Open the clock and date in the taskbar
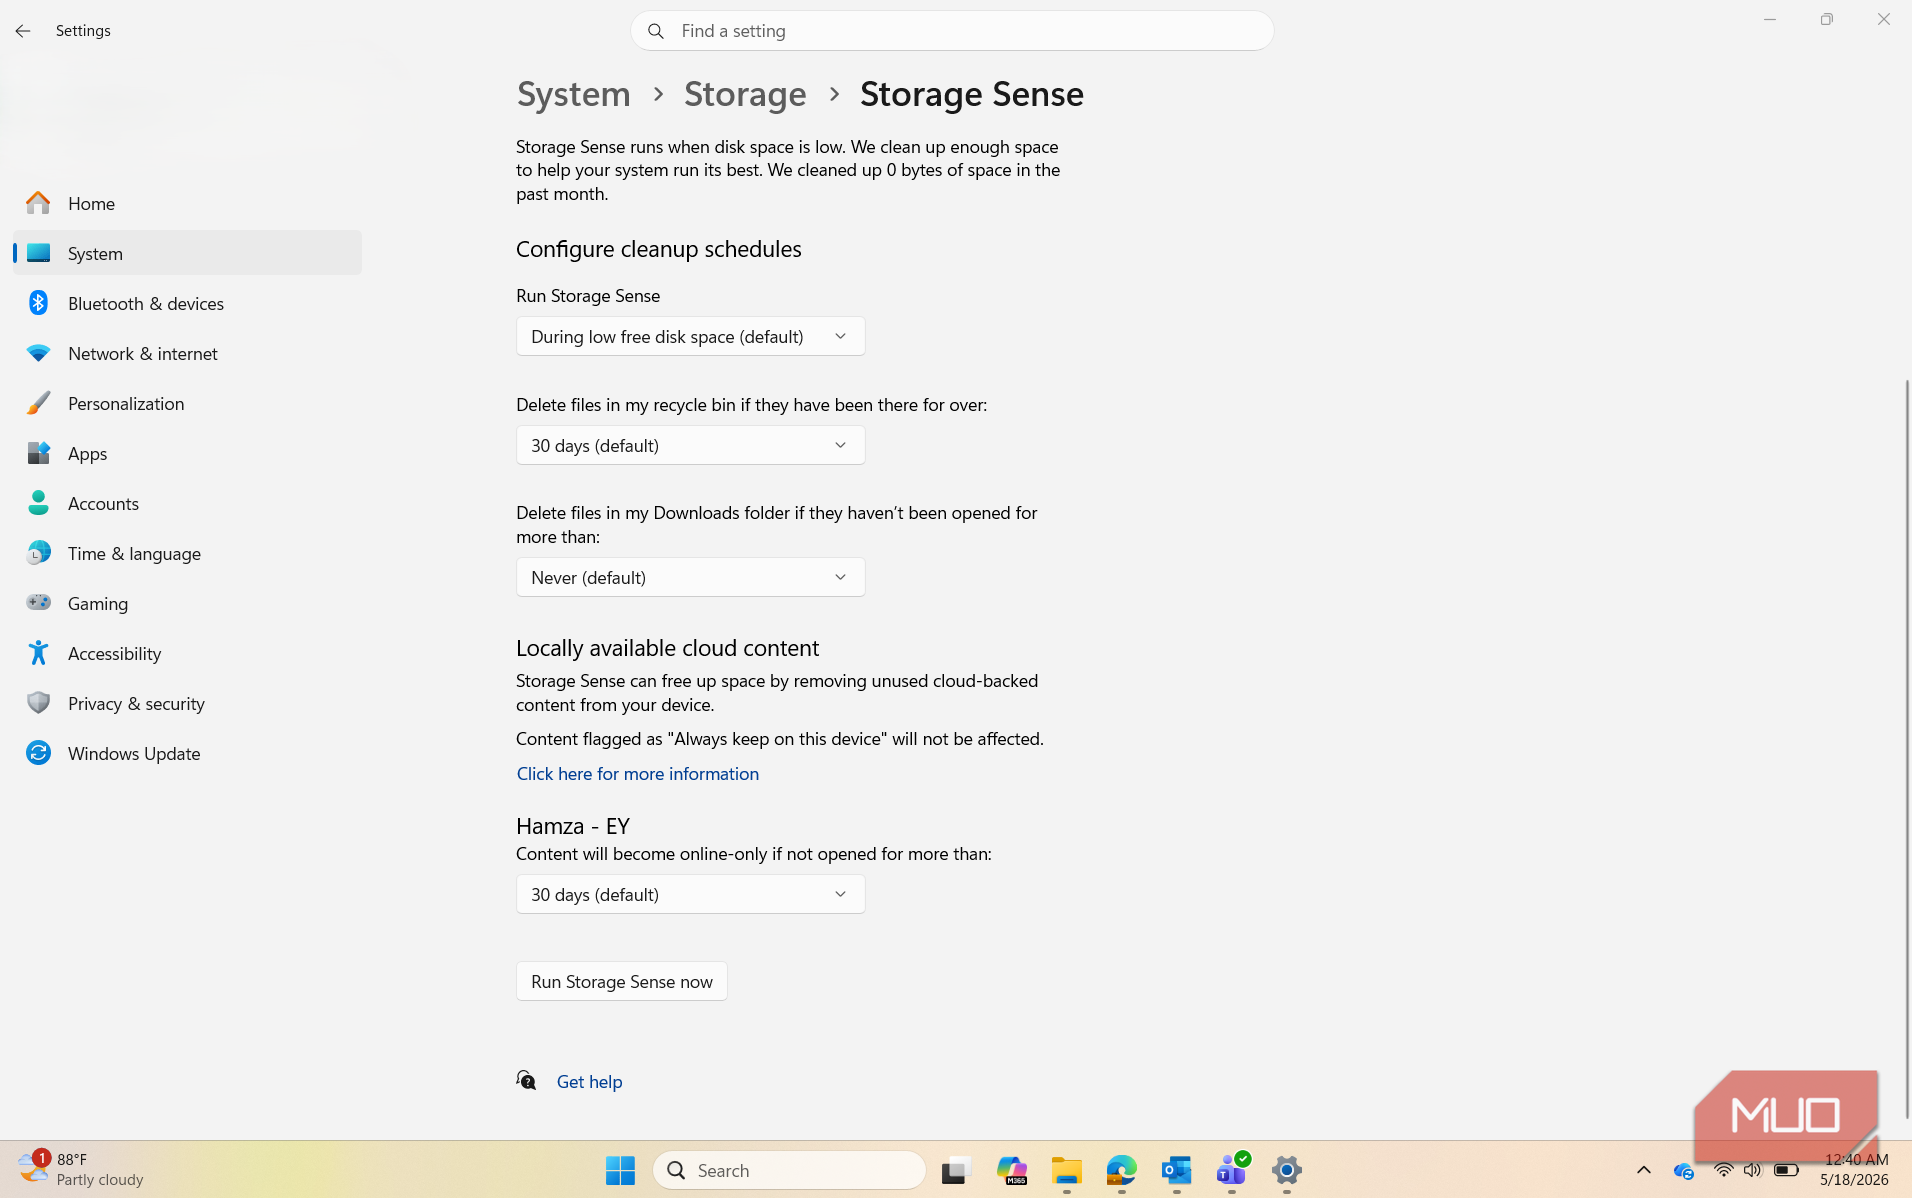The height and width of the screenshot is (1198, 1912). point(1855,1170)
